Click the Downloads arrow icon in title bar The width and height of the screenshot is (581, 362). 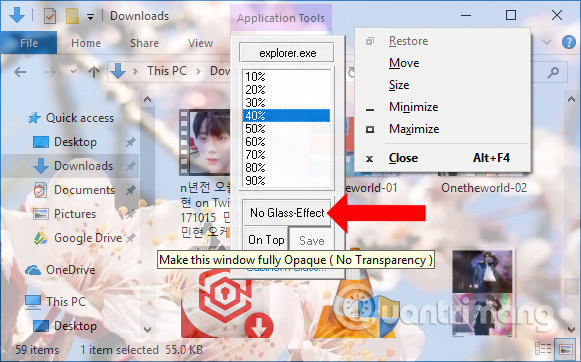[x=17, y=16]
